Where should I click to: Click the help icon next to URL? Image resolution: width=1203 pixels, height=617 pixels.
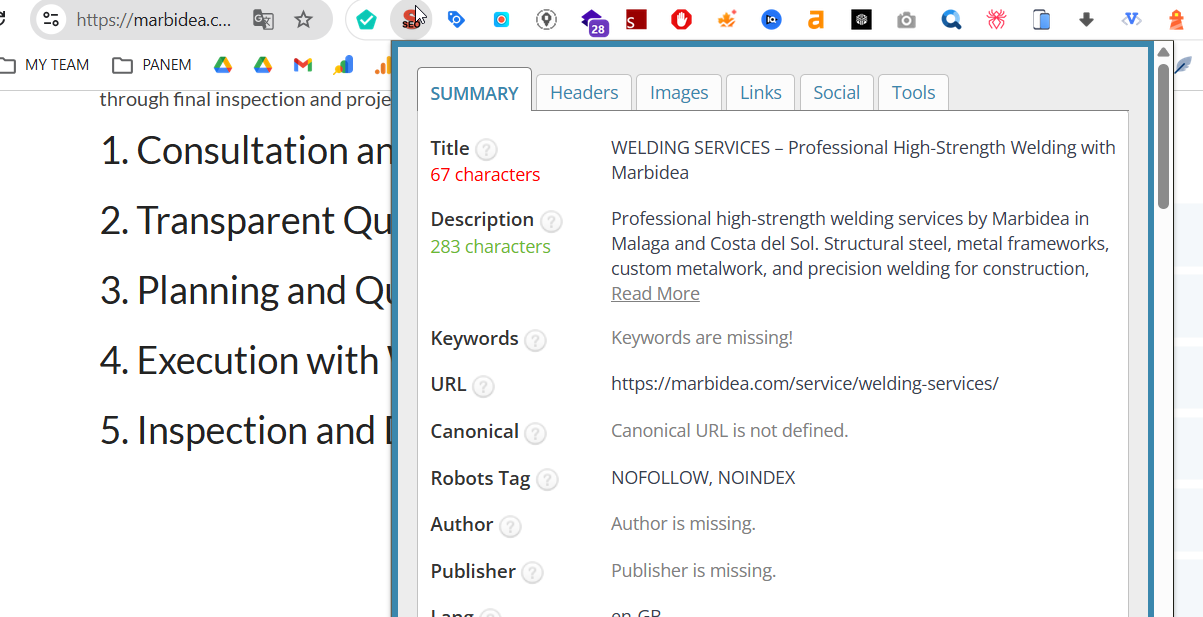click(483, 386)
